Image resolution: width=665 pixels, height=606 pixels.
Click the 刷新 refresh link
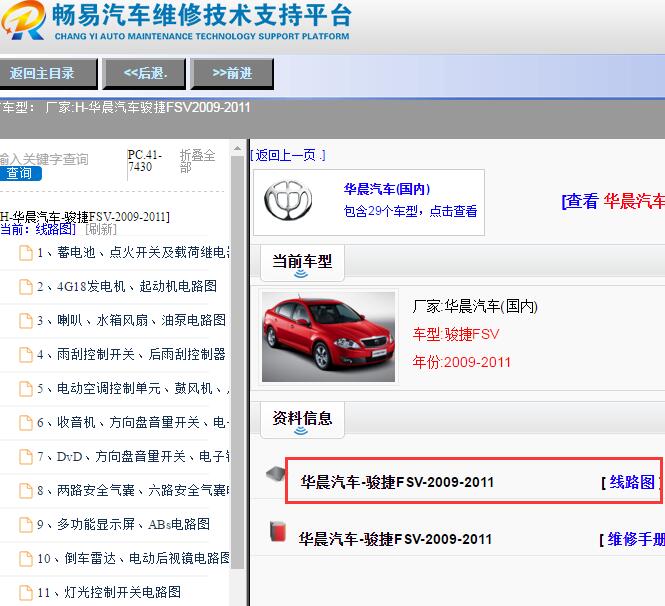click(x=101, y=229)
